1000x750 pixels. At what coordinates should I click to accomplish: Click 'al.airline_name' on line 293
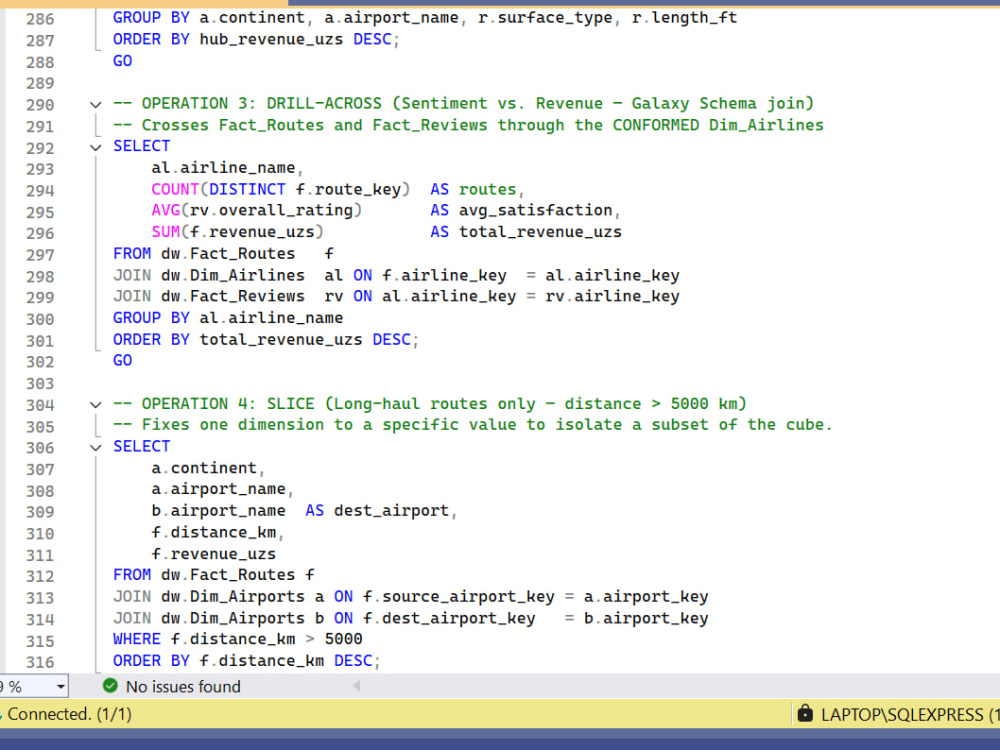tap(223, 168)
